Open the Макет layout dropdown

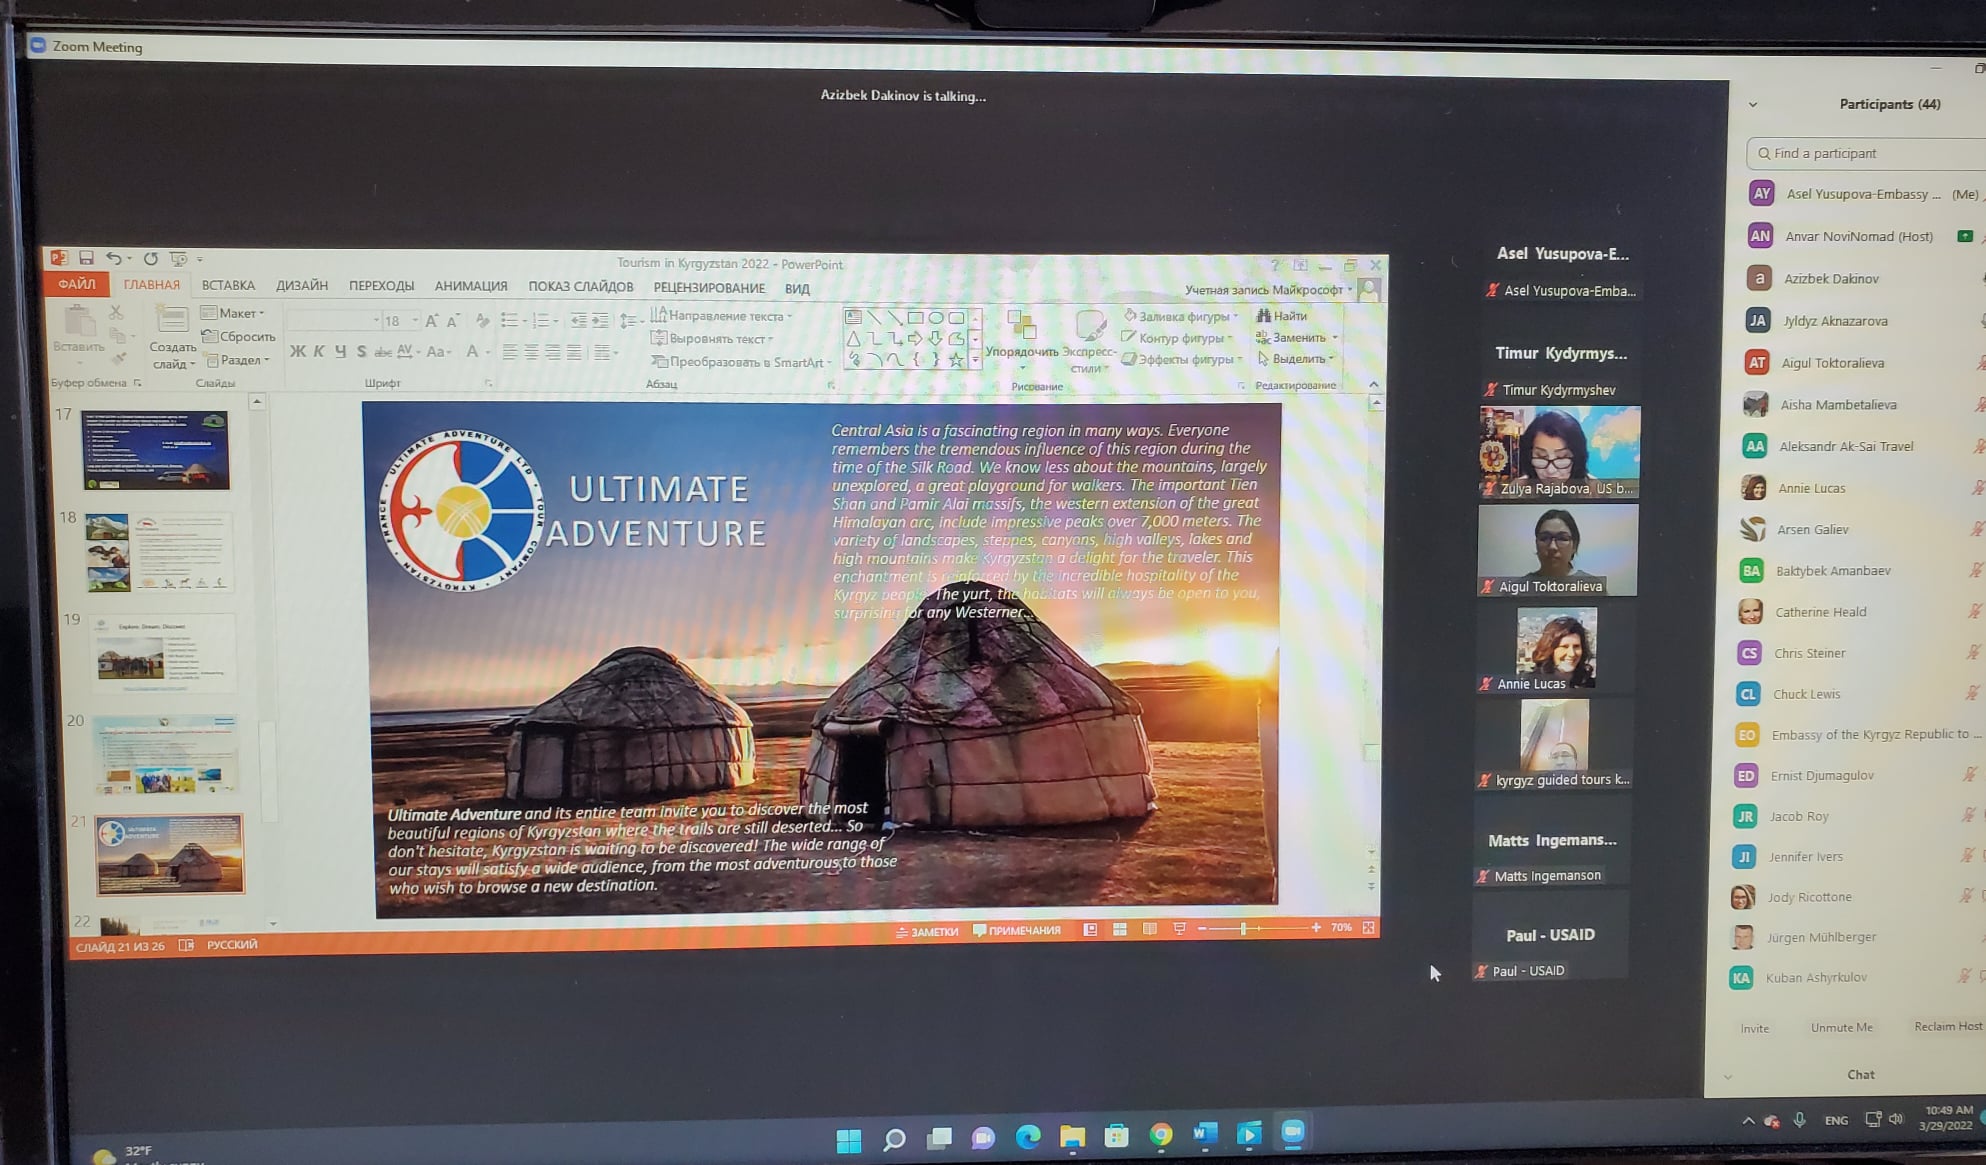point(233,313)
